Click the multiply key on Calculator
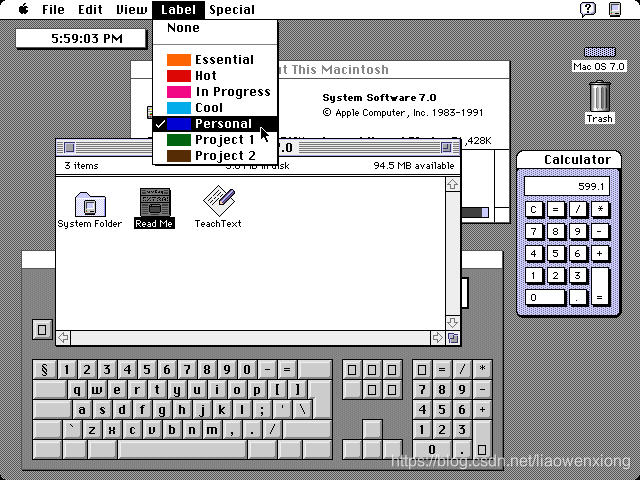The height and width of the screenshot is (480, 640). tap(600, 209)
